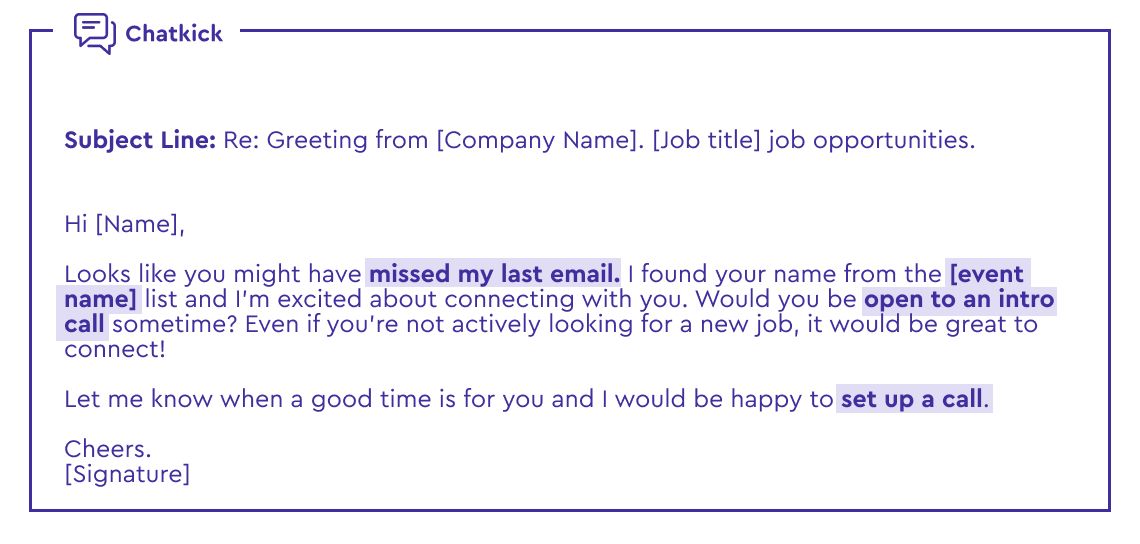Click 'Let me know when' sentence start

tap(168, 399)
